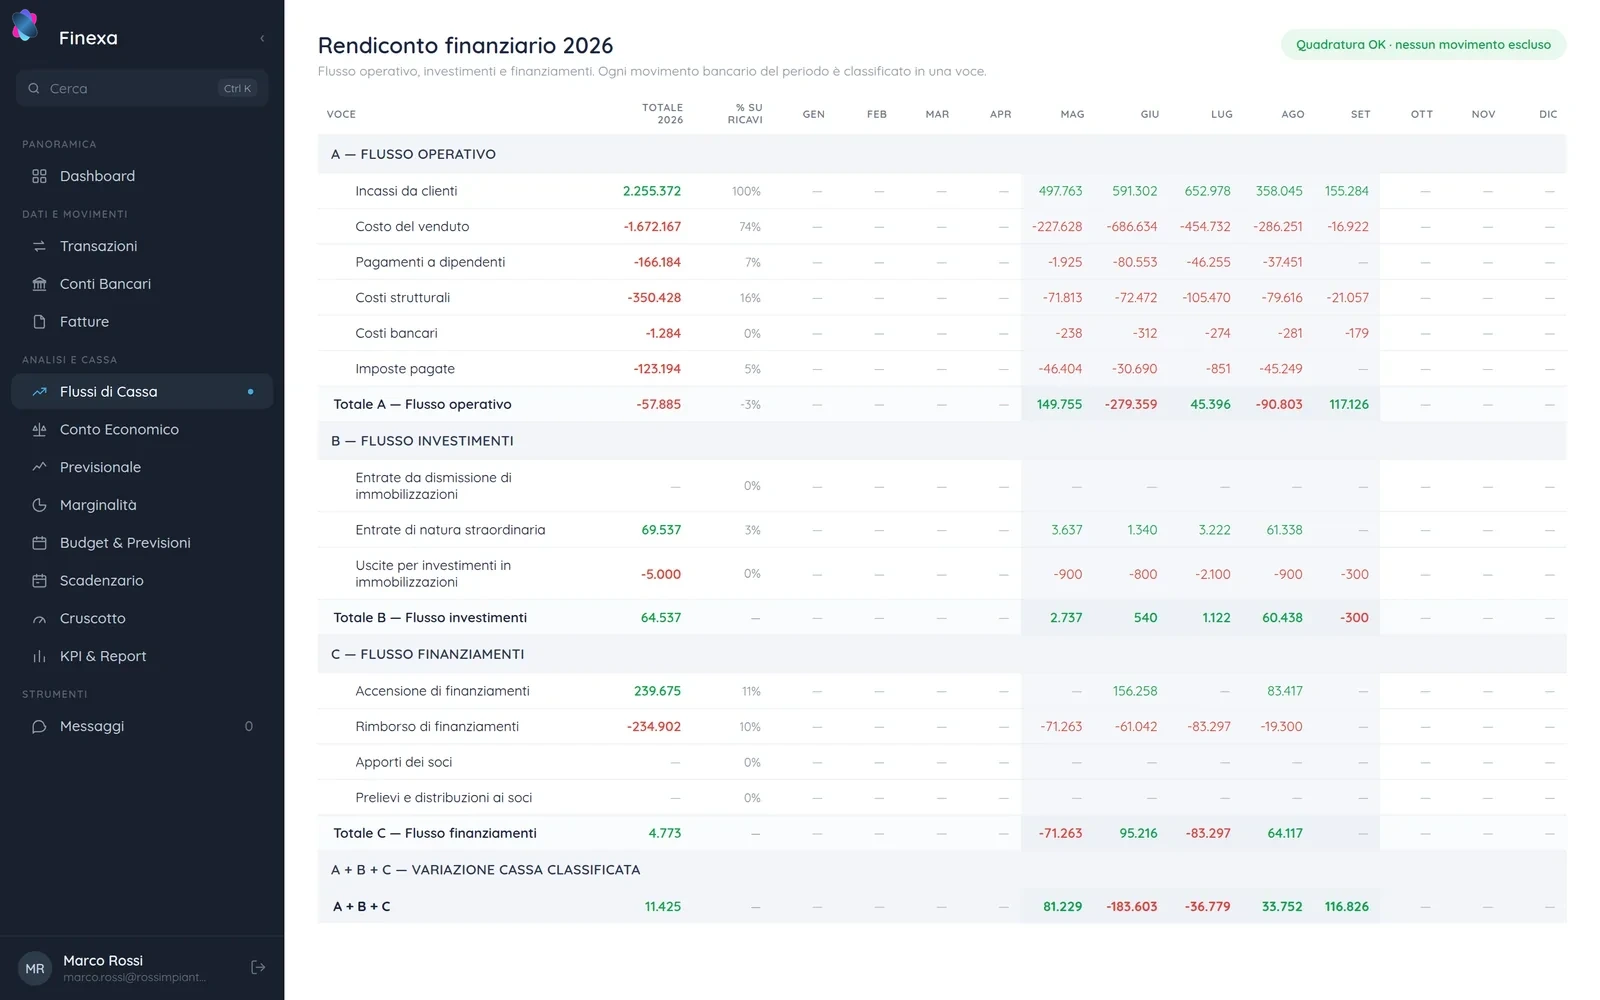Click the Apporti dei soci row label
This screenshot has height=1000, width=1600.
coord(404,762)
